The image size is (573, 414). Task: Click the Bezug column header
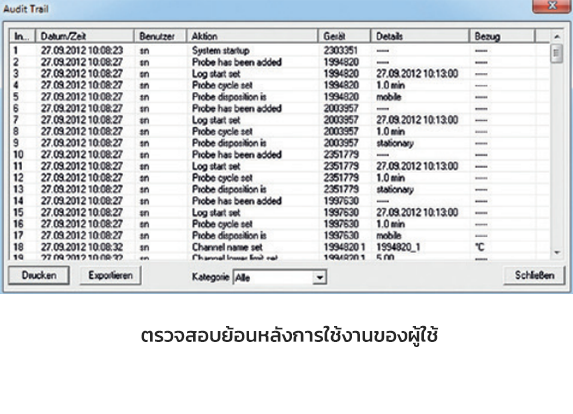coord(502,36)
